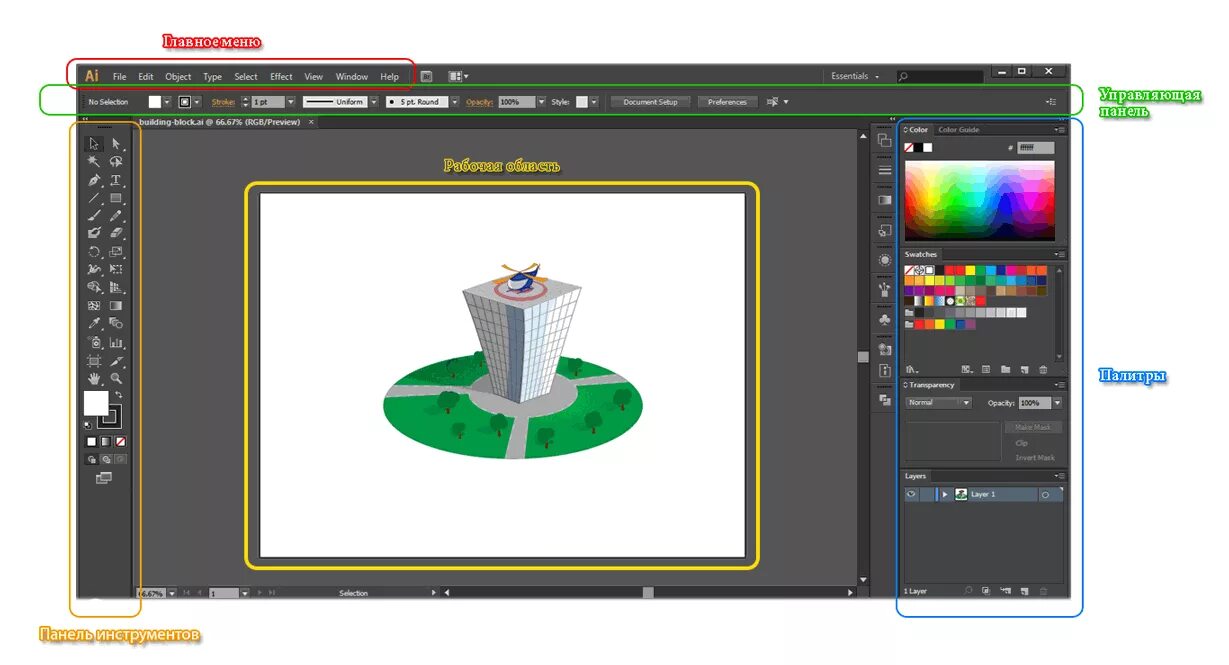Select the Width tool
The width and height of the screenshot is (1229, 665).
[94, 269]
